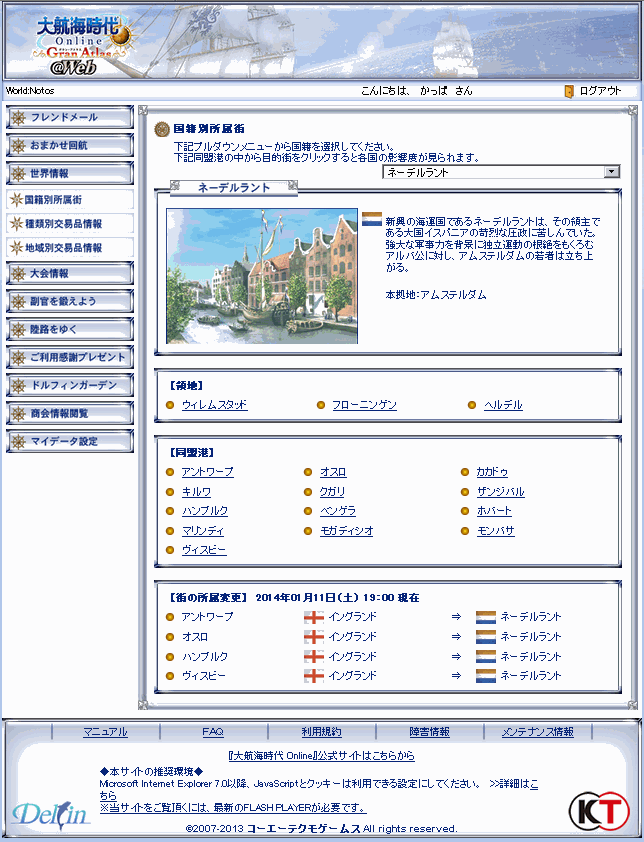Open the 商会情報閲覧 menu button
Image resolution: width=644 pixels, height=842 pixels.
tap(70, 413)
